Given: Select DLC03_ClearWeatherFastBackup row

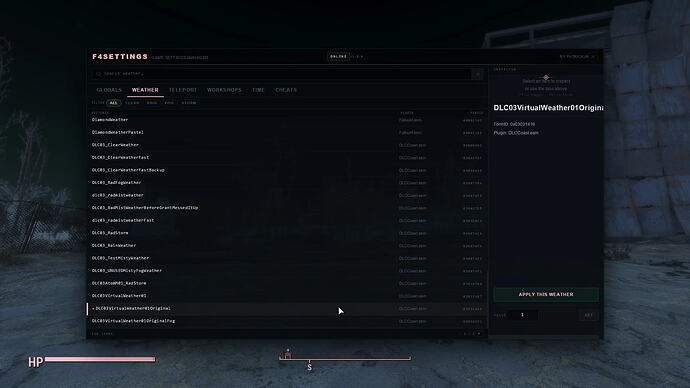Looking at the screenshot, I should pos(287,170).
